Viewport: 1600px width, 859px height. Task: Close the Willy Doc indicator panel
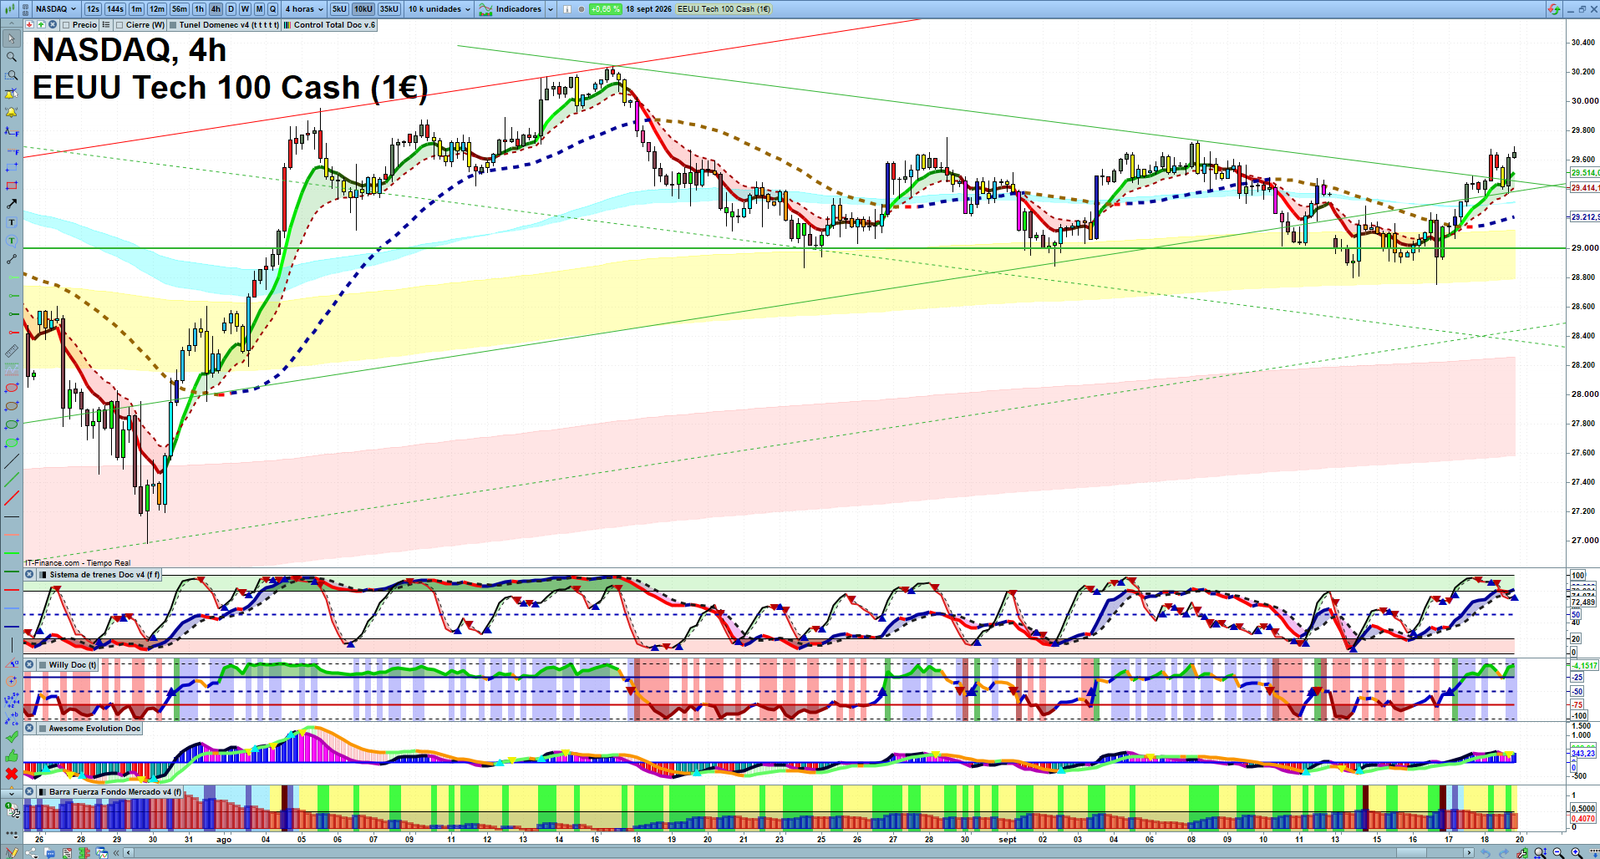(x=30, y=665)
